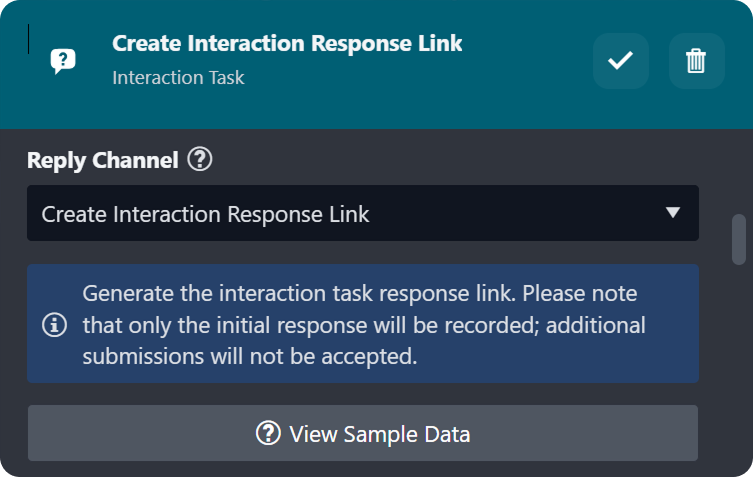
Task: Open the Reply Channel help question mark
Action: point(200,159)
